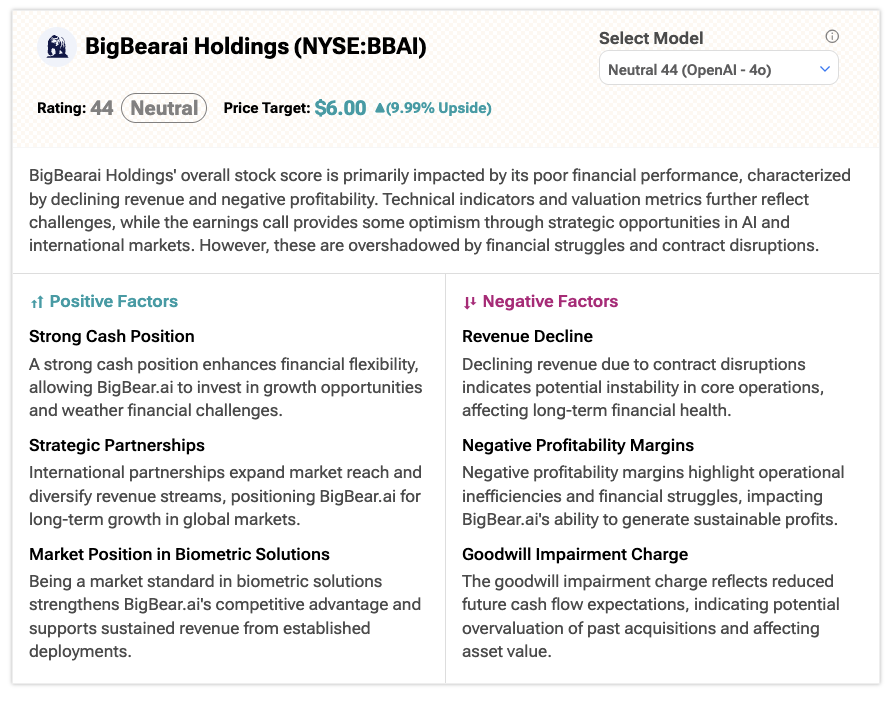Click the green upside triangle icon
Image resolution: width=896 pixels, height=706 pixels.
[x=379, y=108]
